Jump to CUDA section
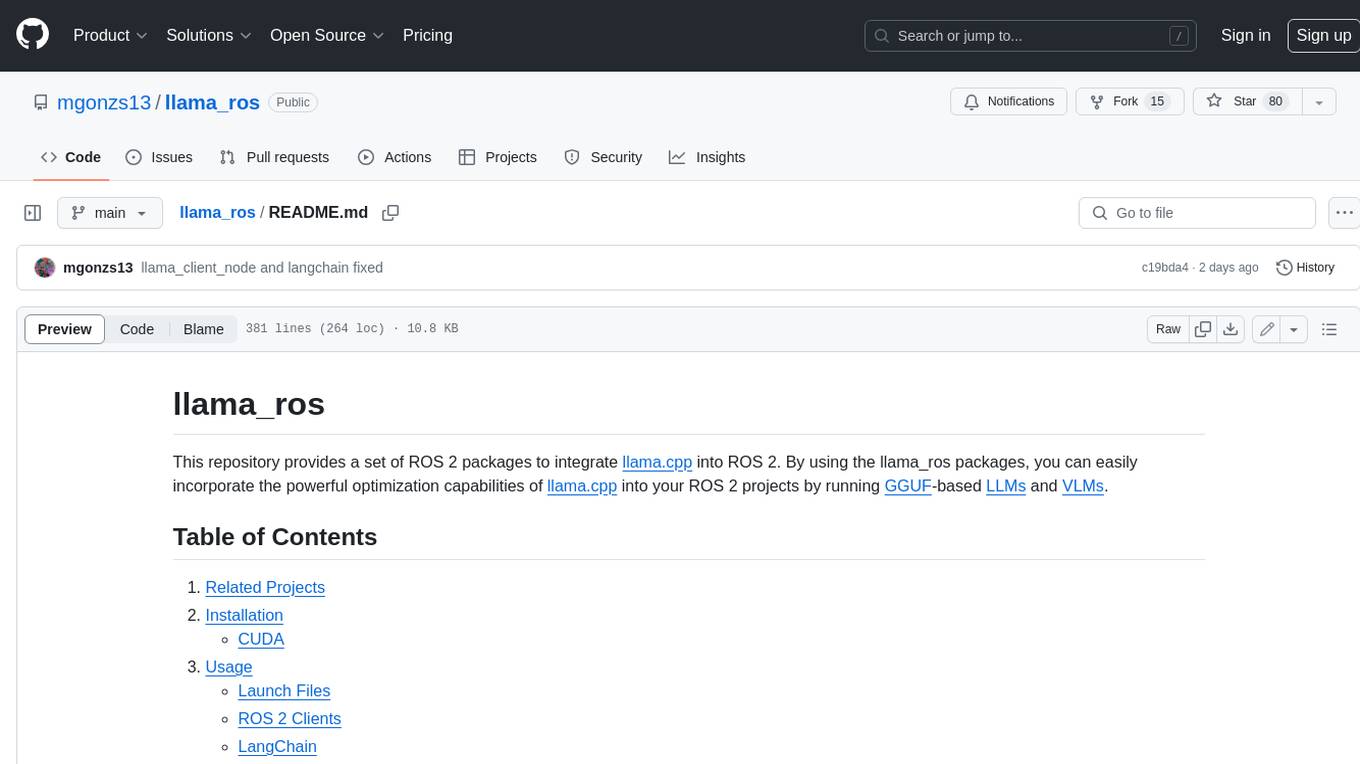The image size is (1360, 764). pyautogui.click(x=261, y=639)
